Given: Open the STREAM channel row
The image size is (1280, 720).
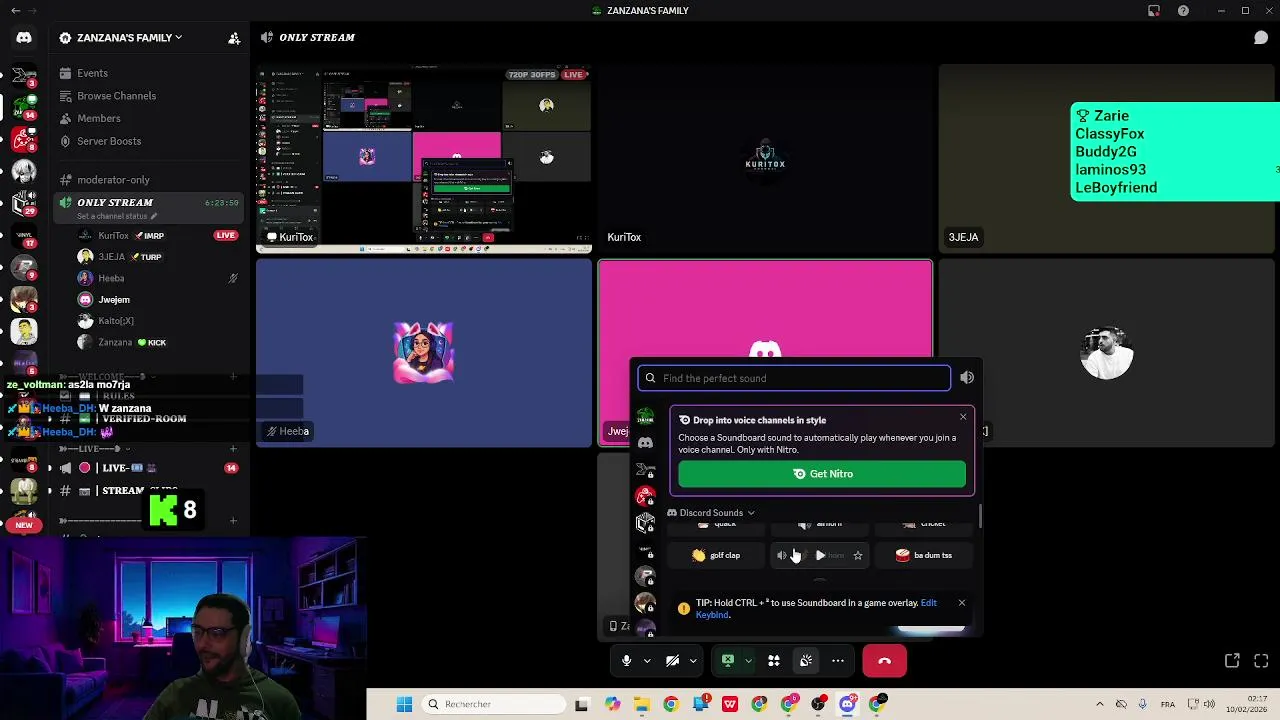Looking at the screenshot, I should point(148,491).
